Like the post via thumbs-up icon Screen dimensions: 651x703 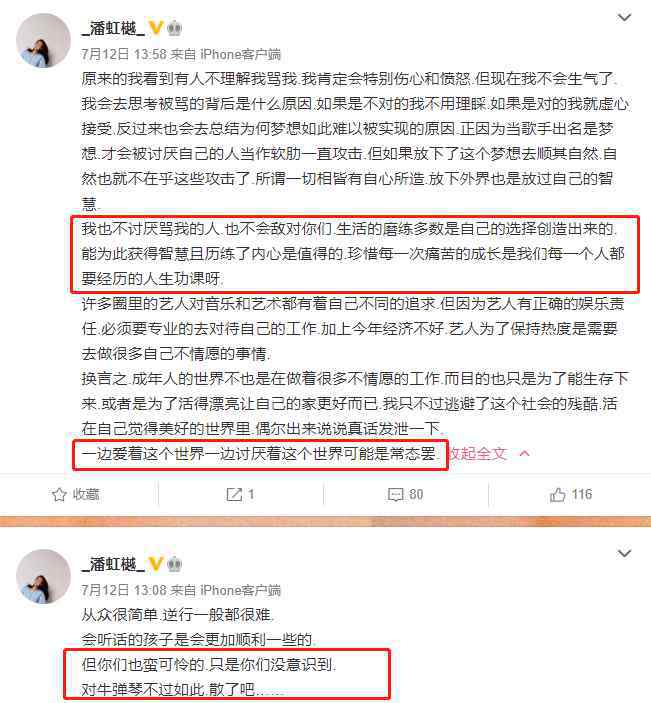point(557,495)
